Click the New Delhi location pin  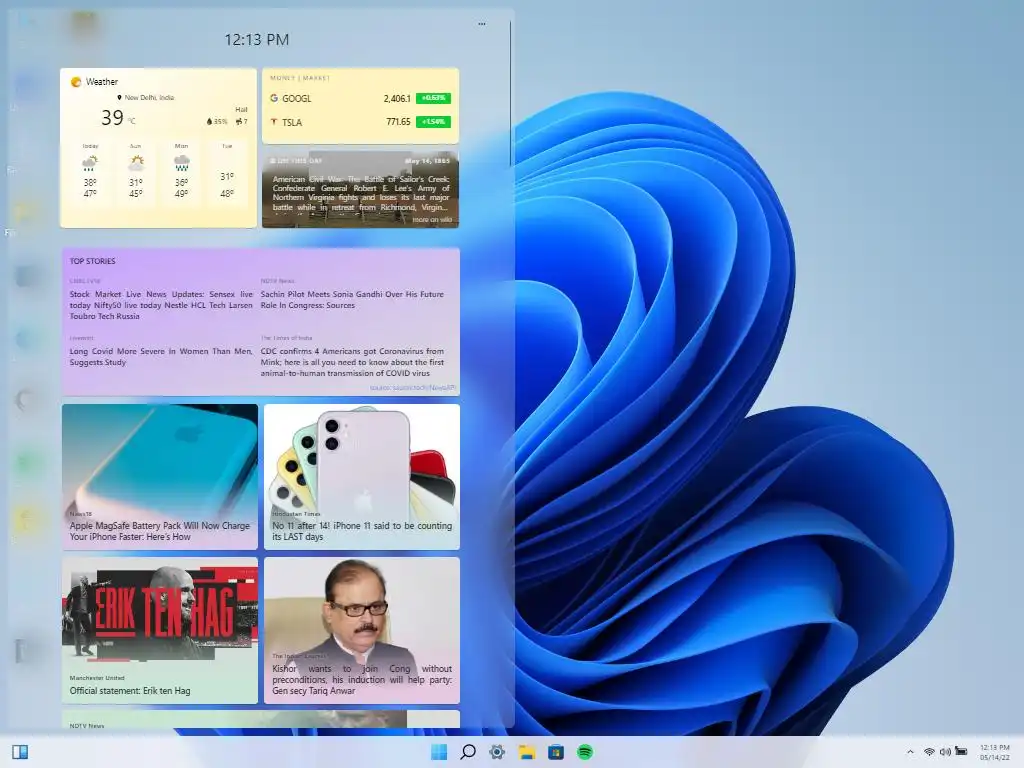coord(120,97)
